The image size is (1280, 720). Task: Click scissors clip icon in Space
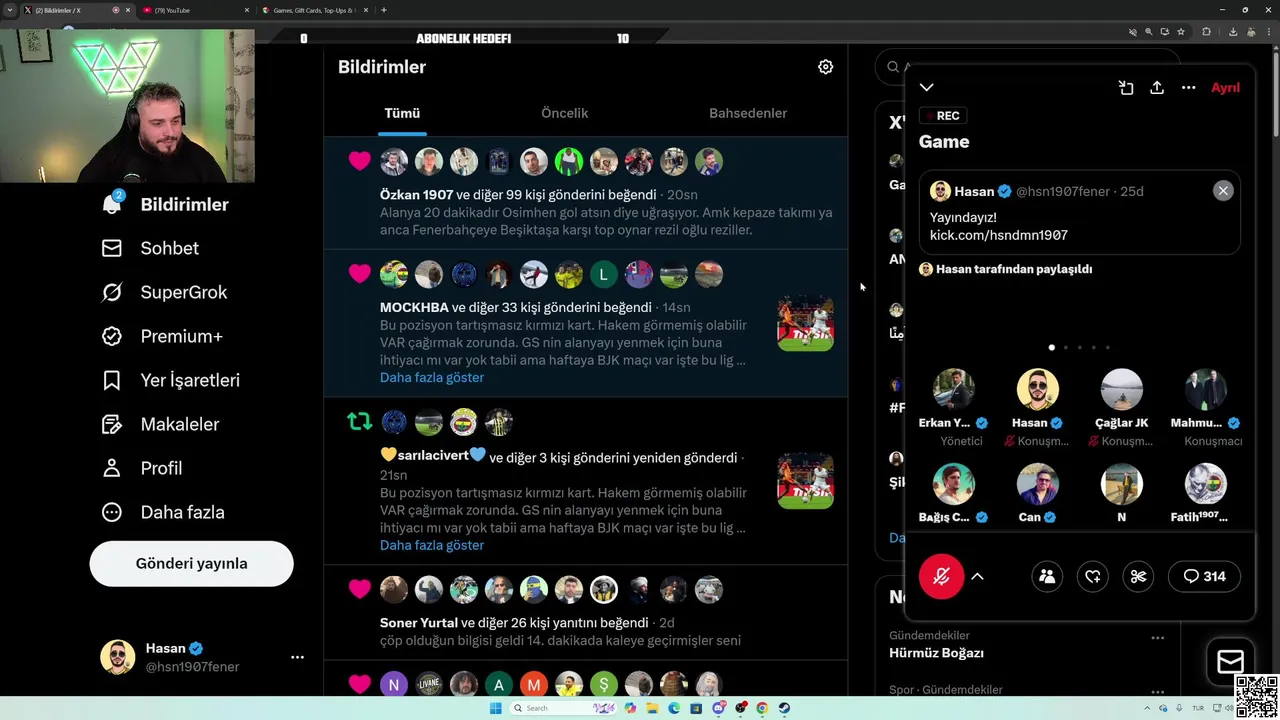(x=1138, y=576)
